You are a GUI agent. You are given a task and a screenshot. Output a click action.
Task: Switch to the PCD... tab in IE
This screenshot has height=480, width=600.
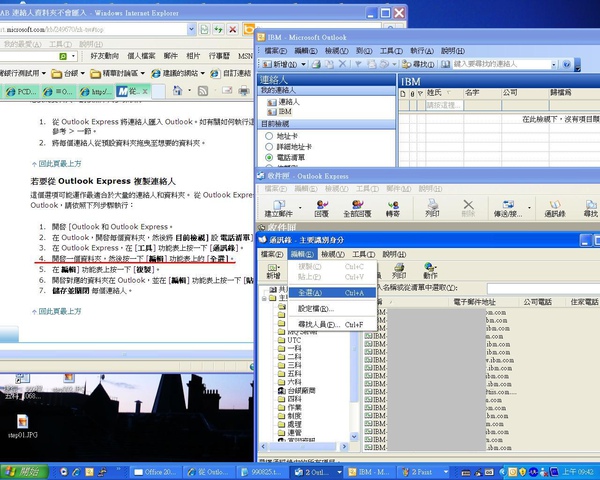coord(21,91)
